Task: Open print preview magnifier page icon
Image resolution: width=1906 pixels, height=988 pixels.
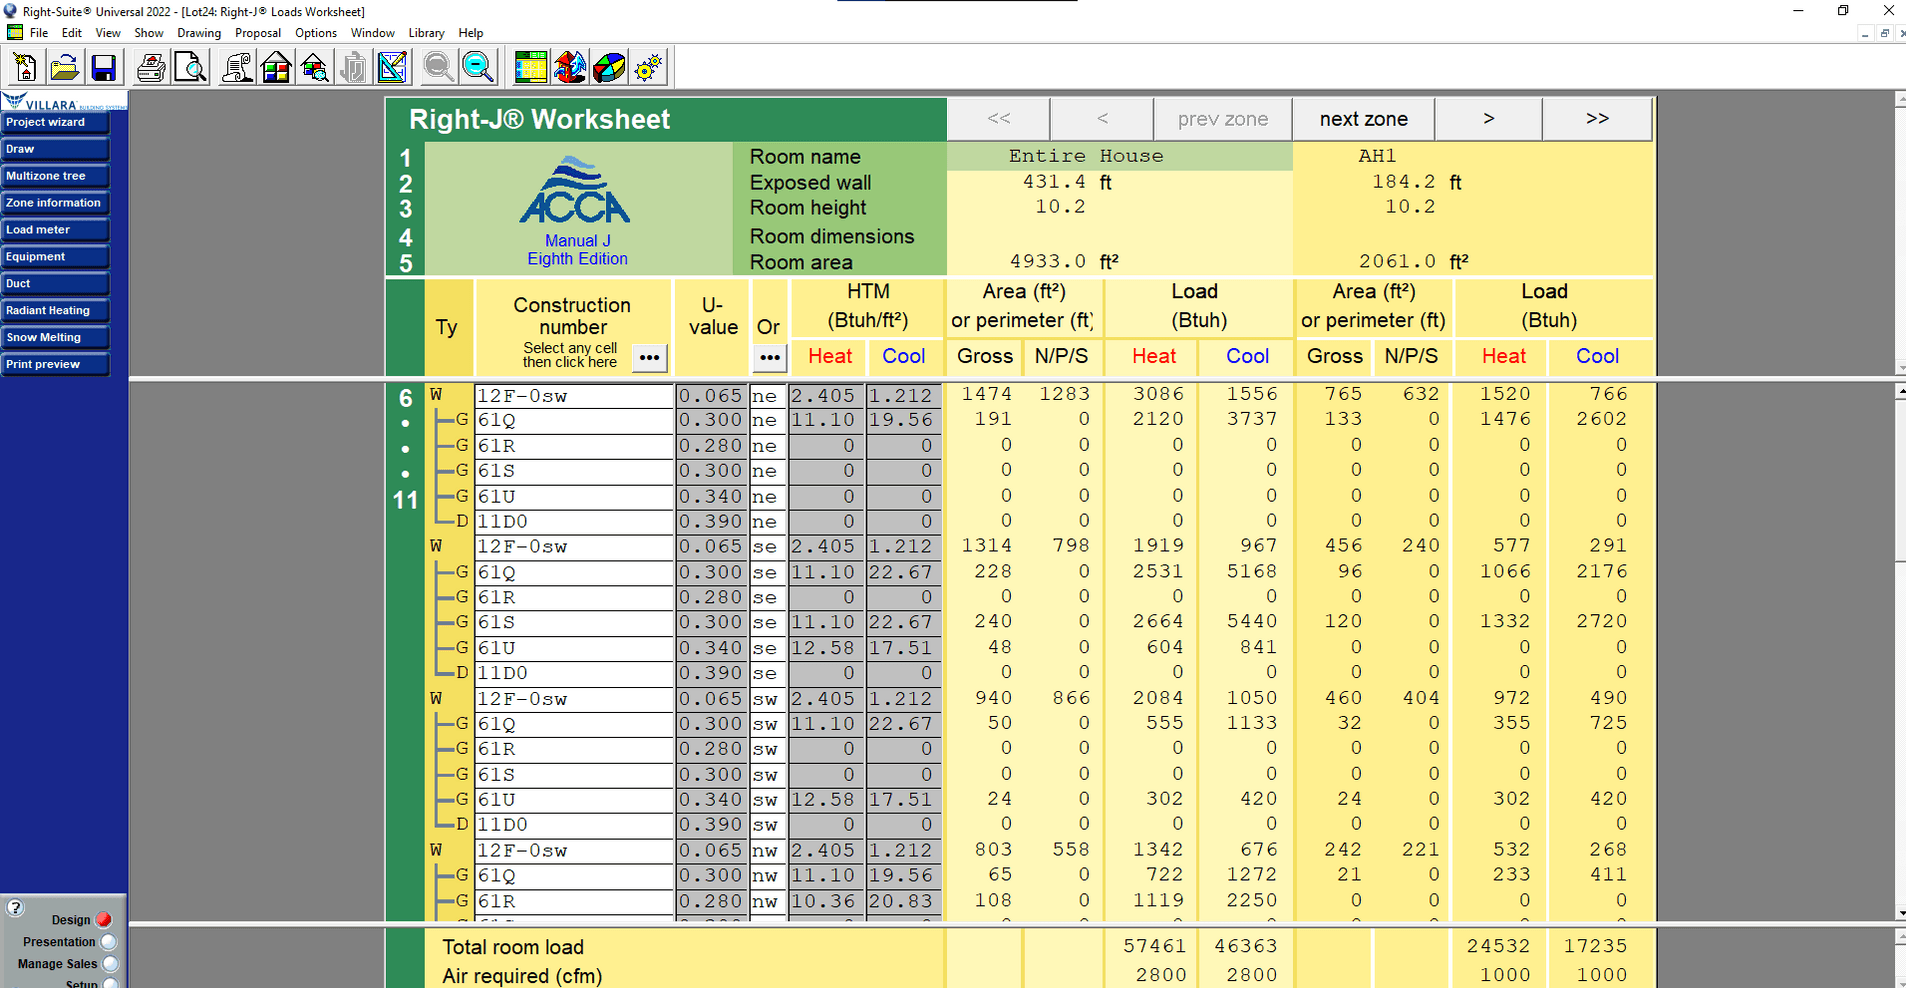Action: click(190, 68)
